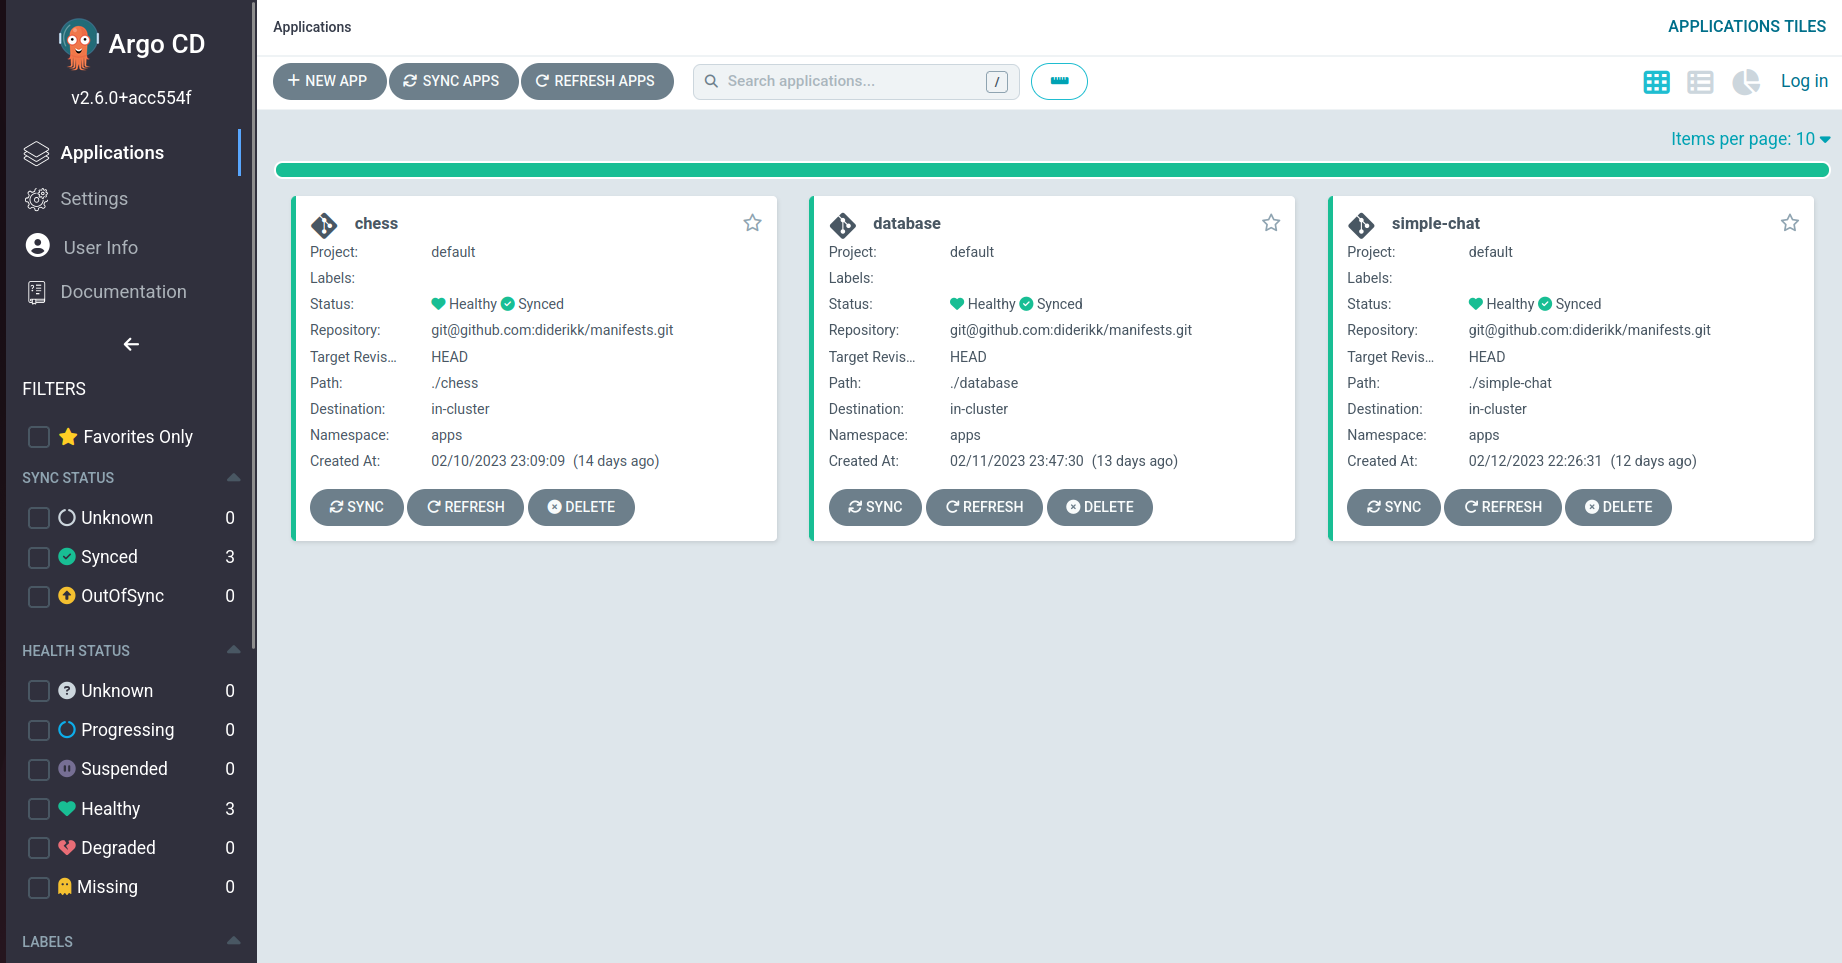Check sync status Unknown filter

(39, 518)
